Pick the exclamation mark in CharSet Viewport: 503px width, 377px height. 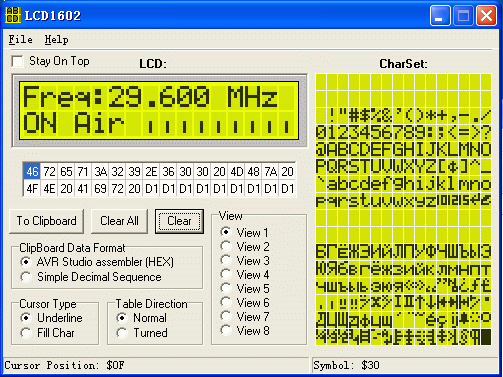332,116
